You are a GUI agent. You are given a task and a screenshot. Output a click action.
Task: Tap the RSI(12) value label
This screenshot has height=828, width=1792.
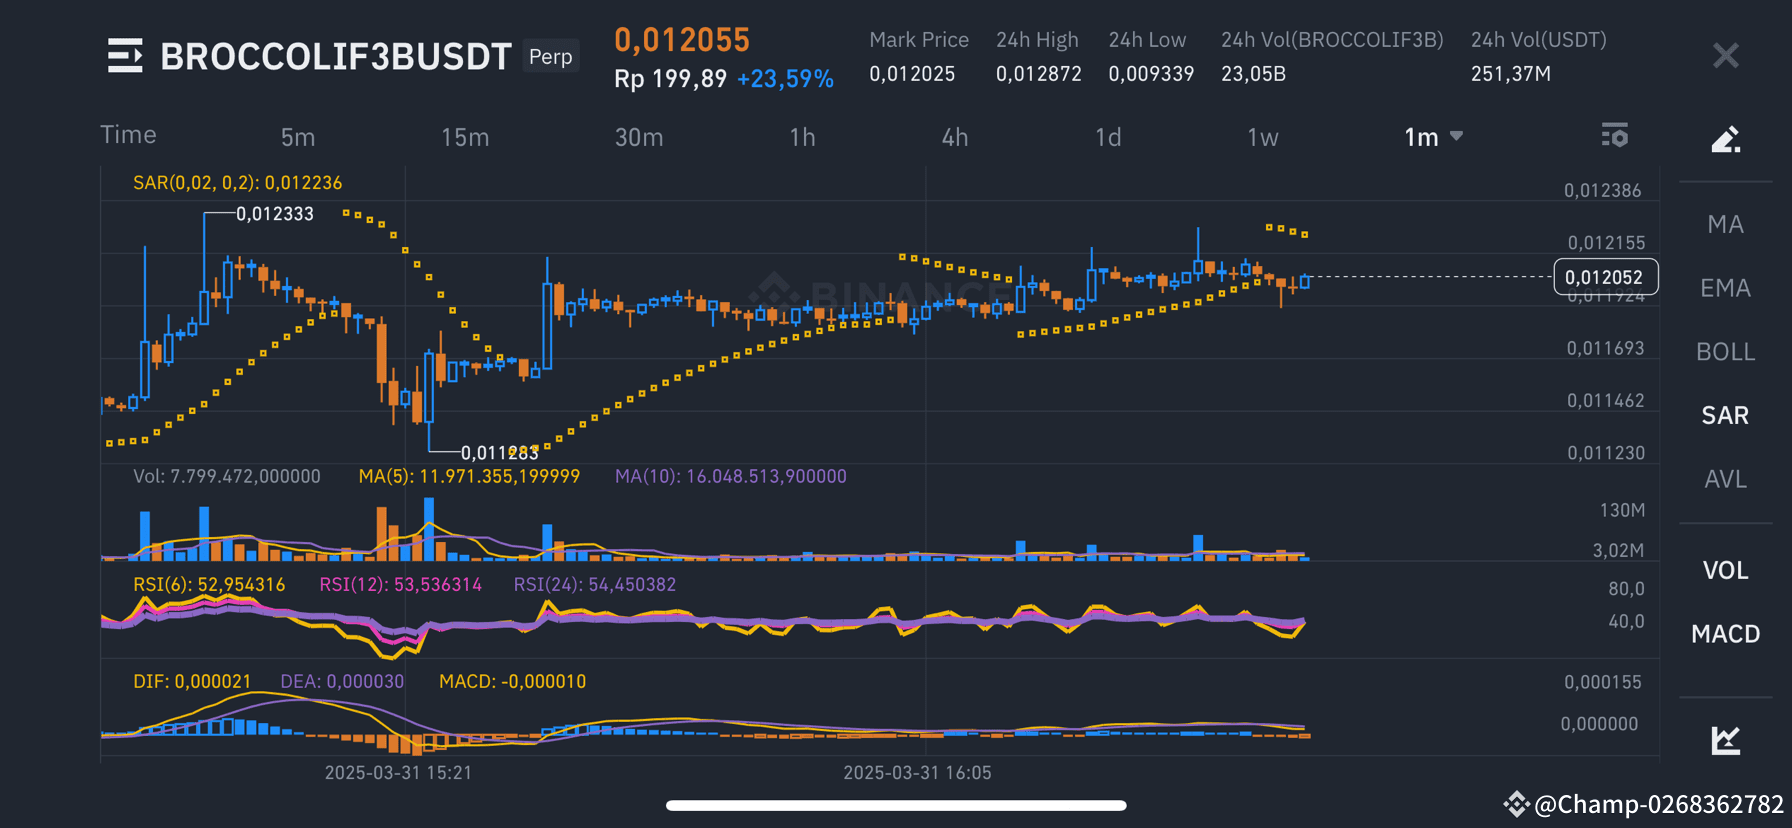400,585
